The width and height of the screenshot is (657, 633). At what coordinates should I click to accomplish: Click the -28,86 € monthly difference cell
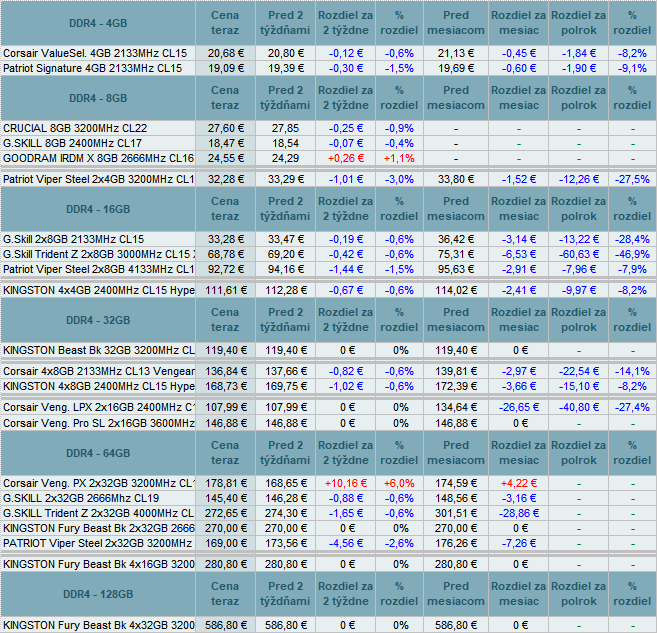pos(519,513)
